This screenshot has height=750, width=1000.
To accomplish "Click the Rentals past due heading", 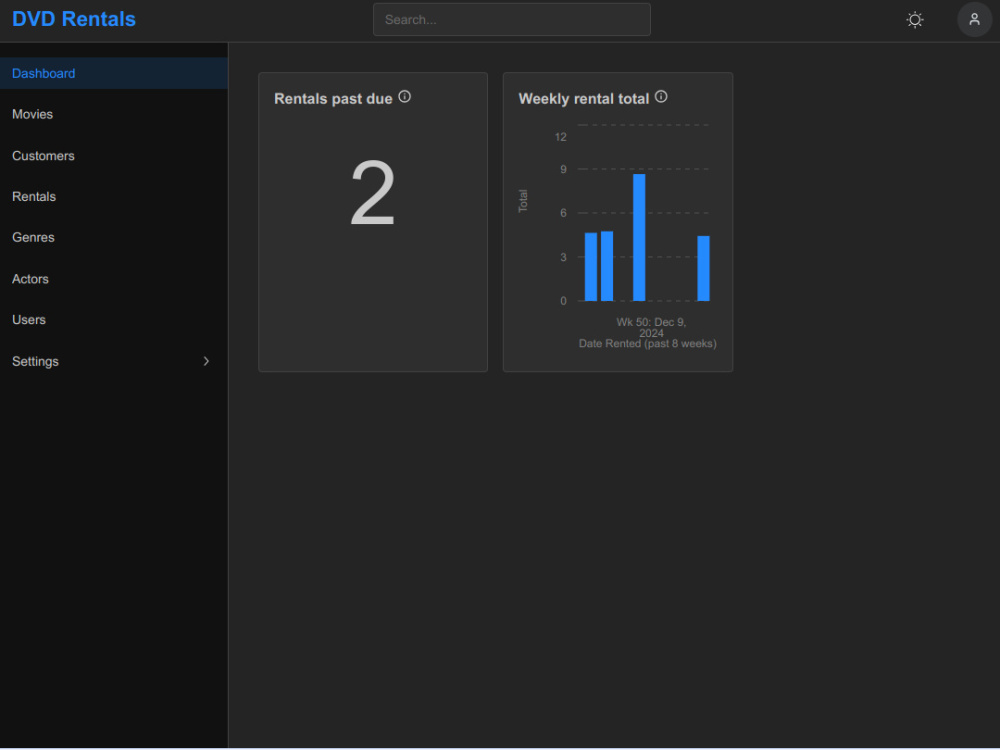I will pyautogui.click(x=333, y=99).
